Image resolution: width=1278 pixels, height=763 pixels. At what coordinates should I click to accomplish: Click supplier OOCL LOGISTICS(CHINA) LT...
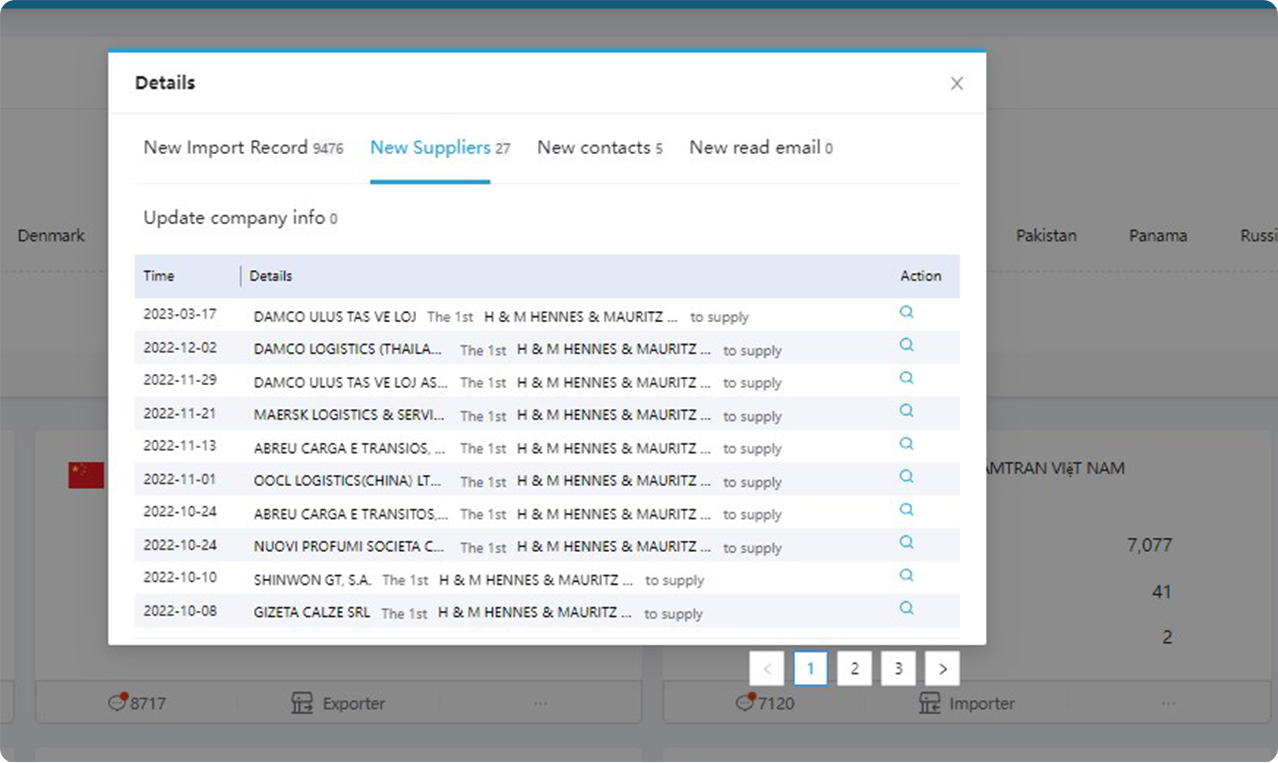(x=348, y=481)
